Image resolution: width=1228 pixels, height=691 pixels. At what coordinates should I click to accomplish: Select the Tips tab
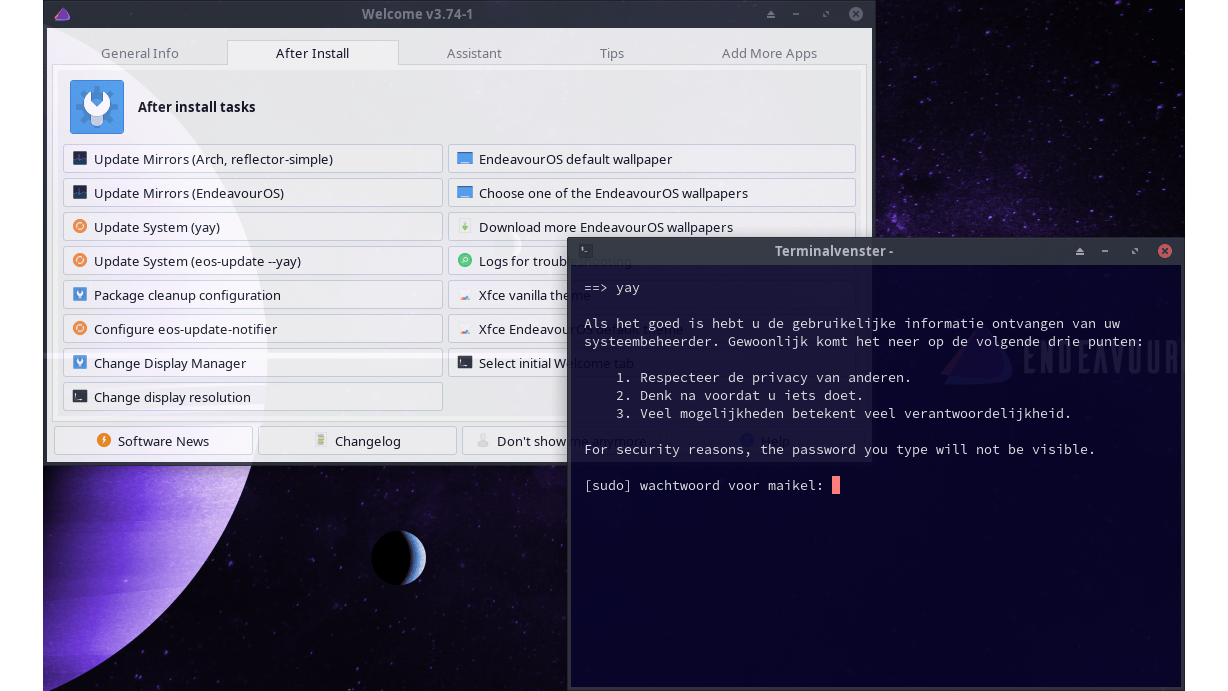tap(612, 54)
